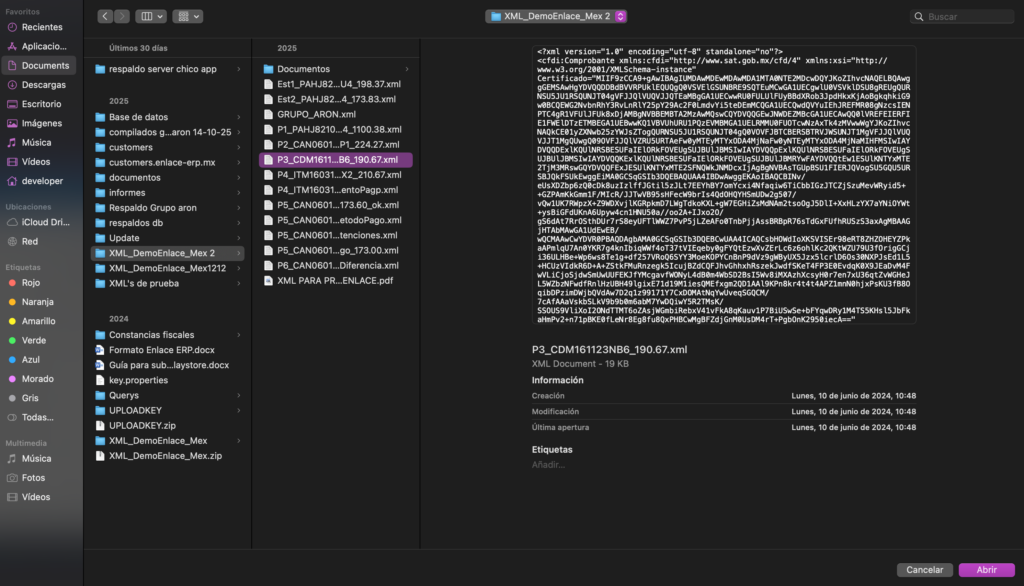Expand the Base de datos folder
This screenshot has width=1024, height=586.
238,118
